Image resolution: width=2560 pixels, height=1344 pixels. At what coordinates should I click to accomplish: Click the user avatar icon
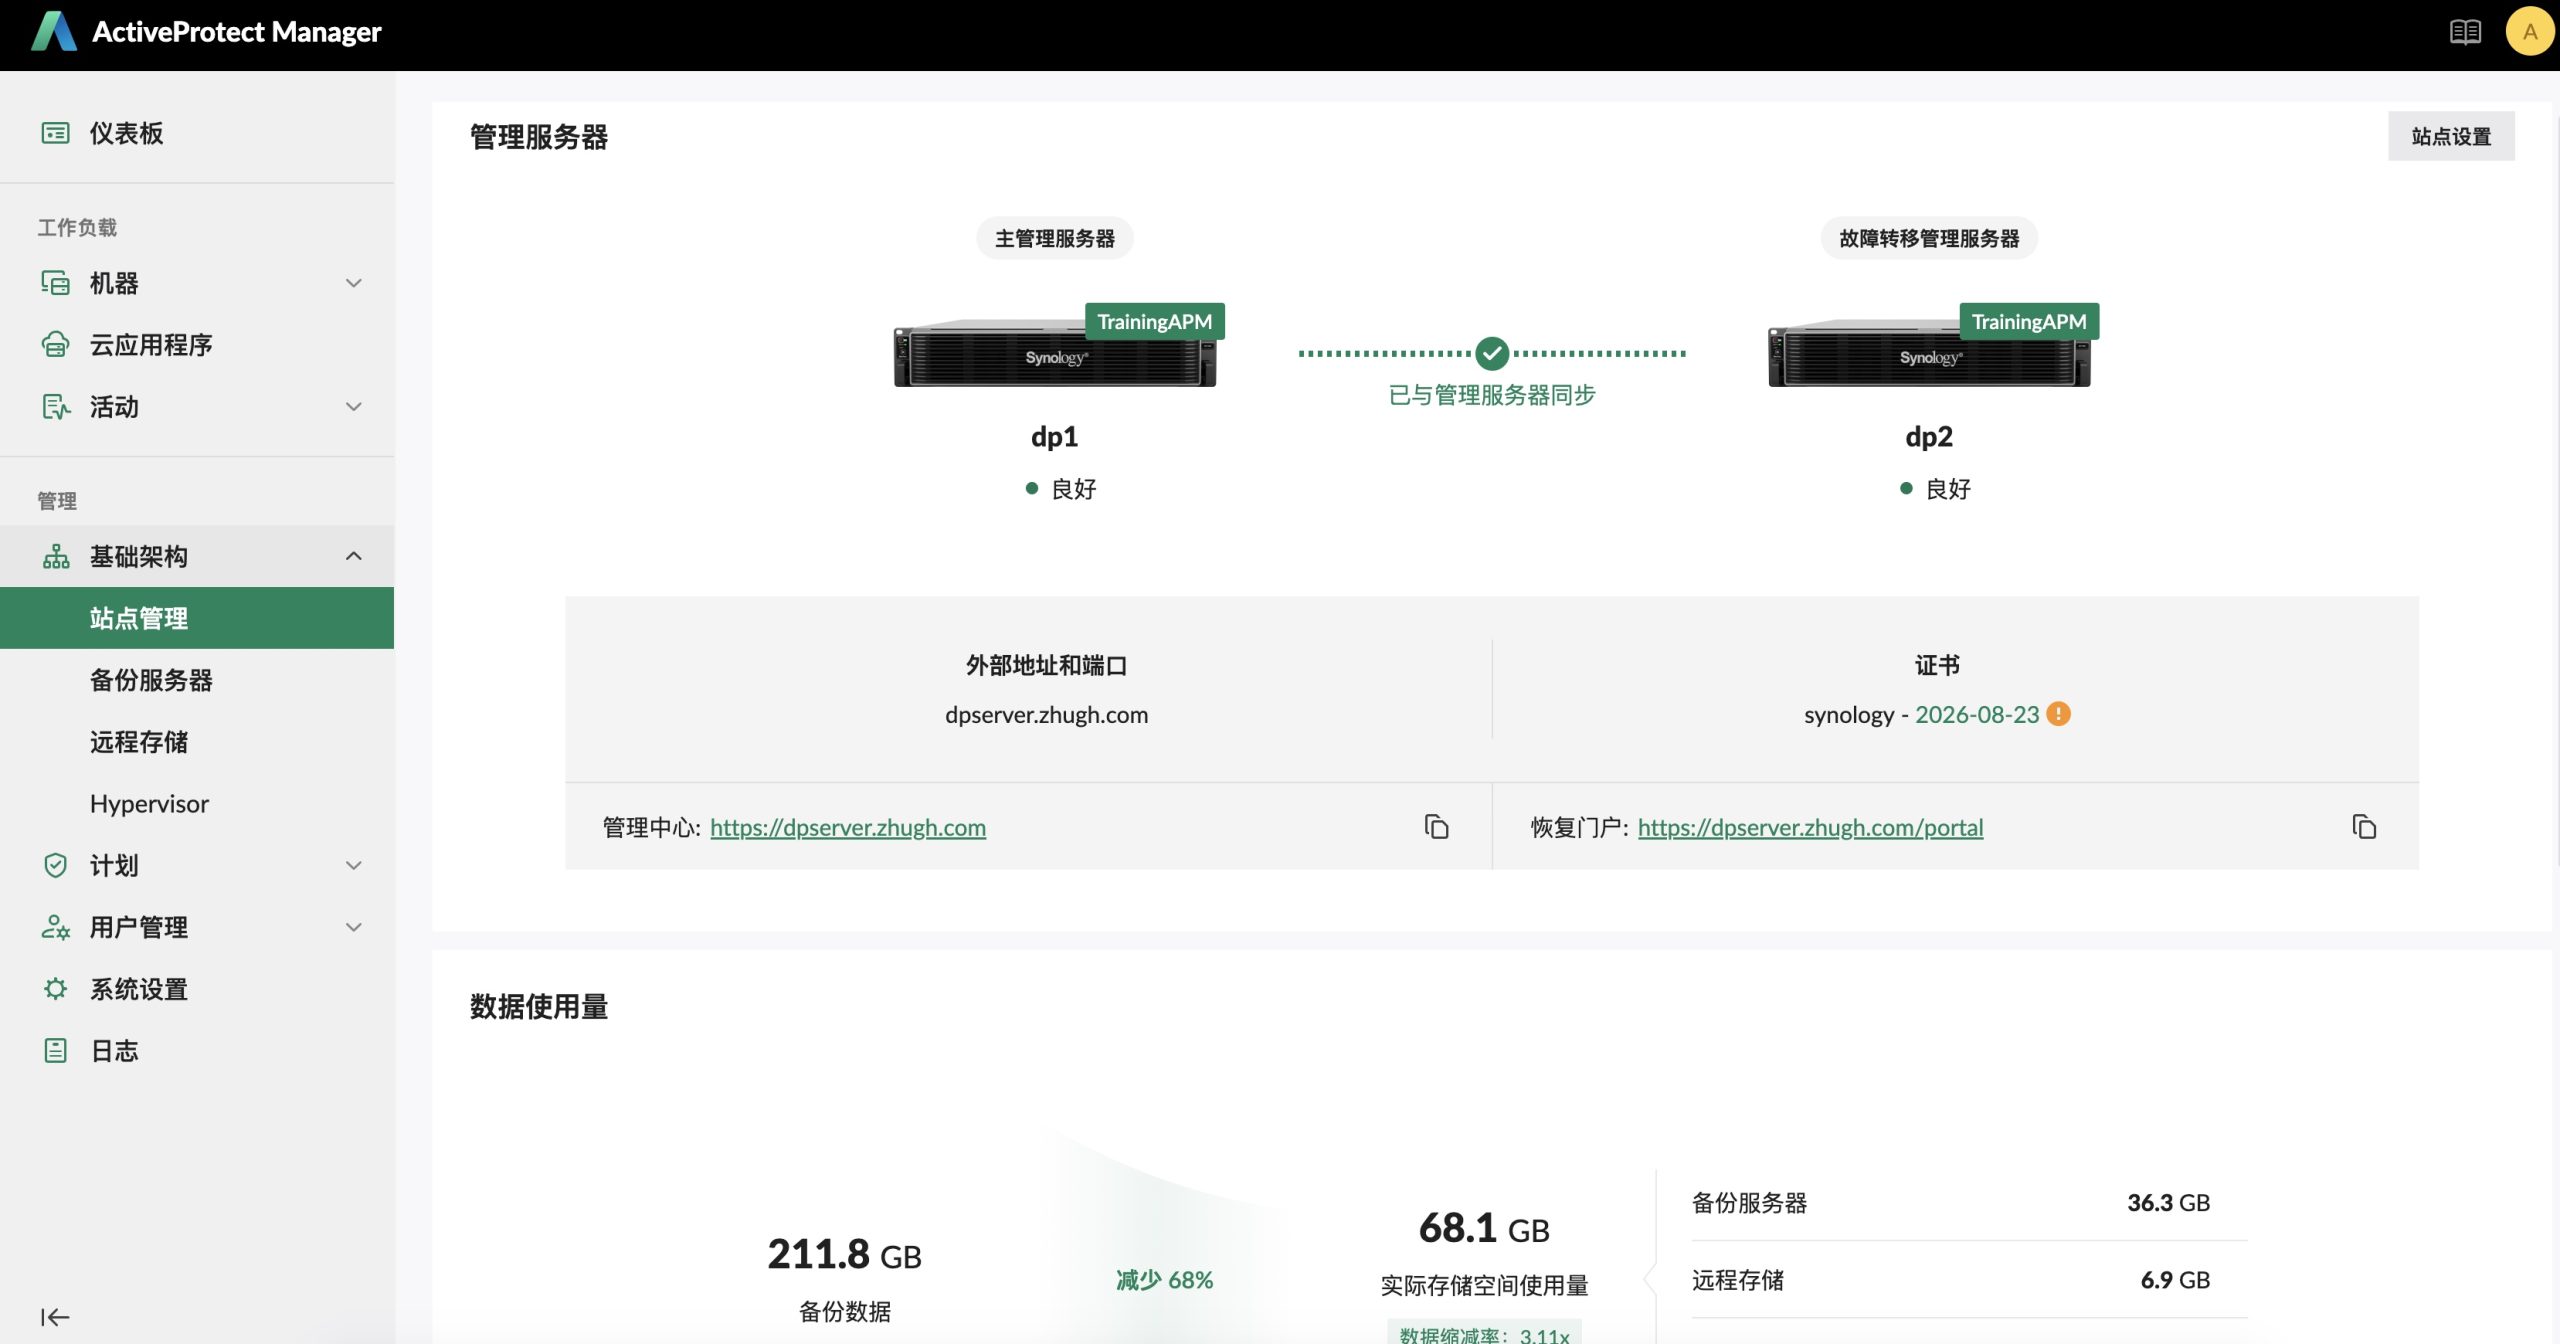click(x=2529, y=32)
